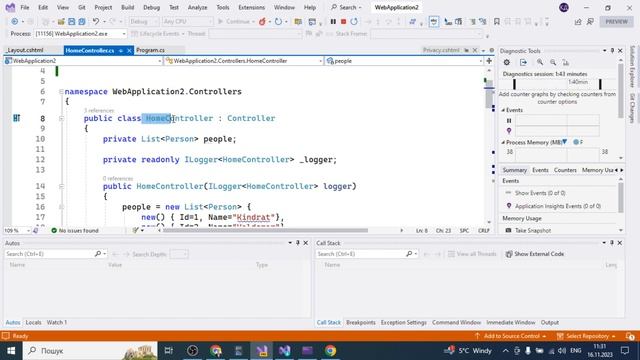
Task: Open the HomeController type navigation dropdown
Action: tap(244, 61)
